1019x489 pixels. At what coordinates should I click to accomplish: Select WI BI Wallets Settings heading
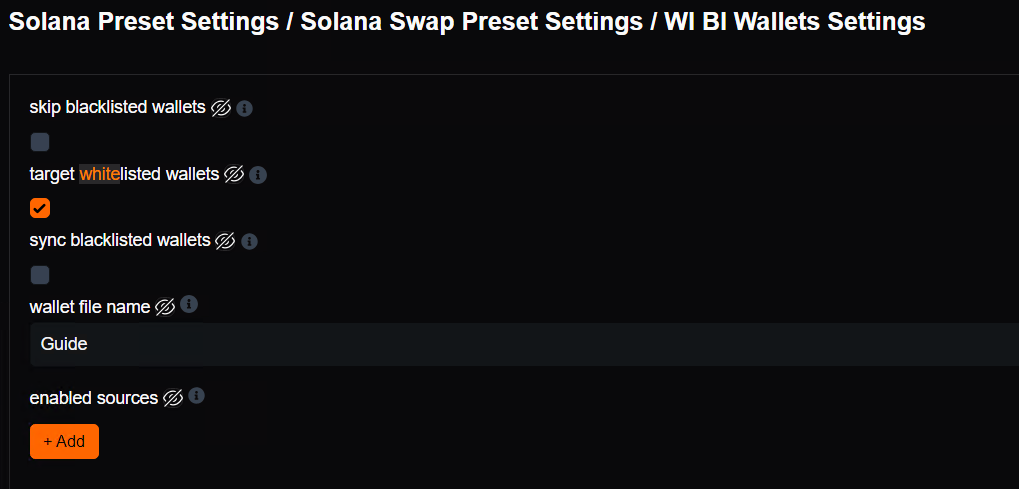795,21
